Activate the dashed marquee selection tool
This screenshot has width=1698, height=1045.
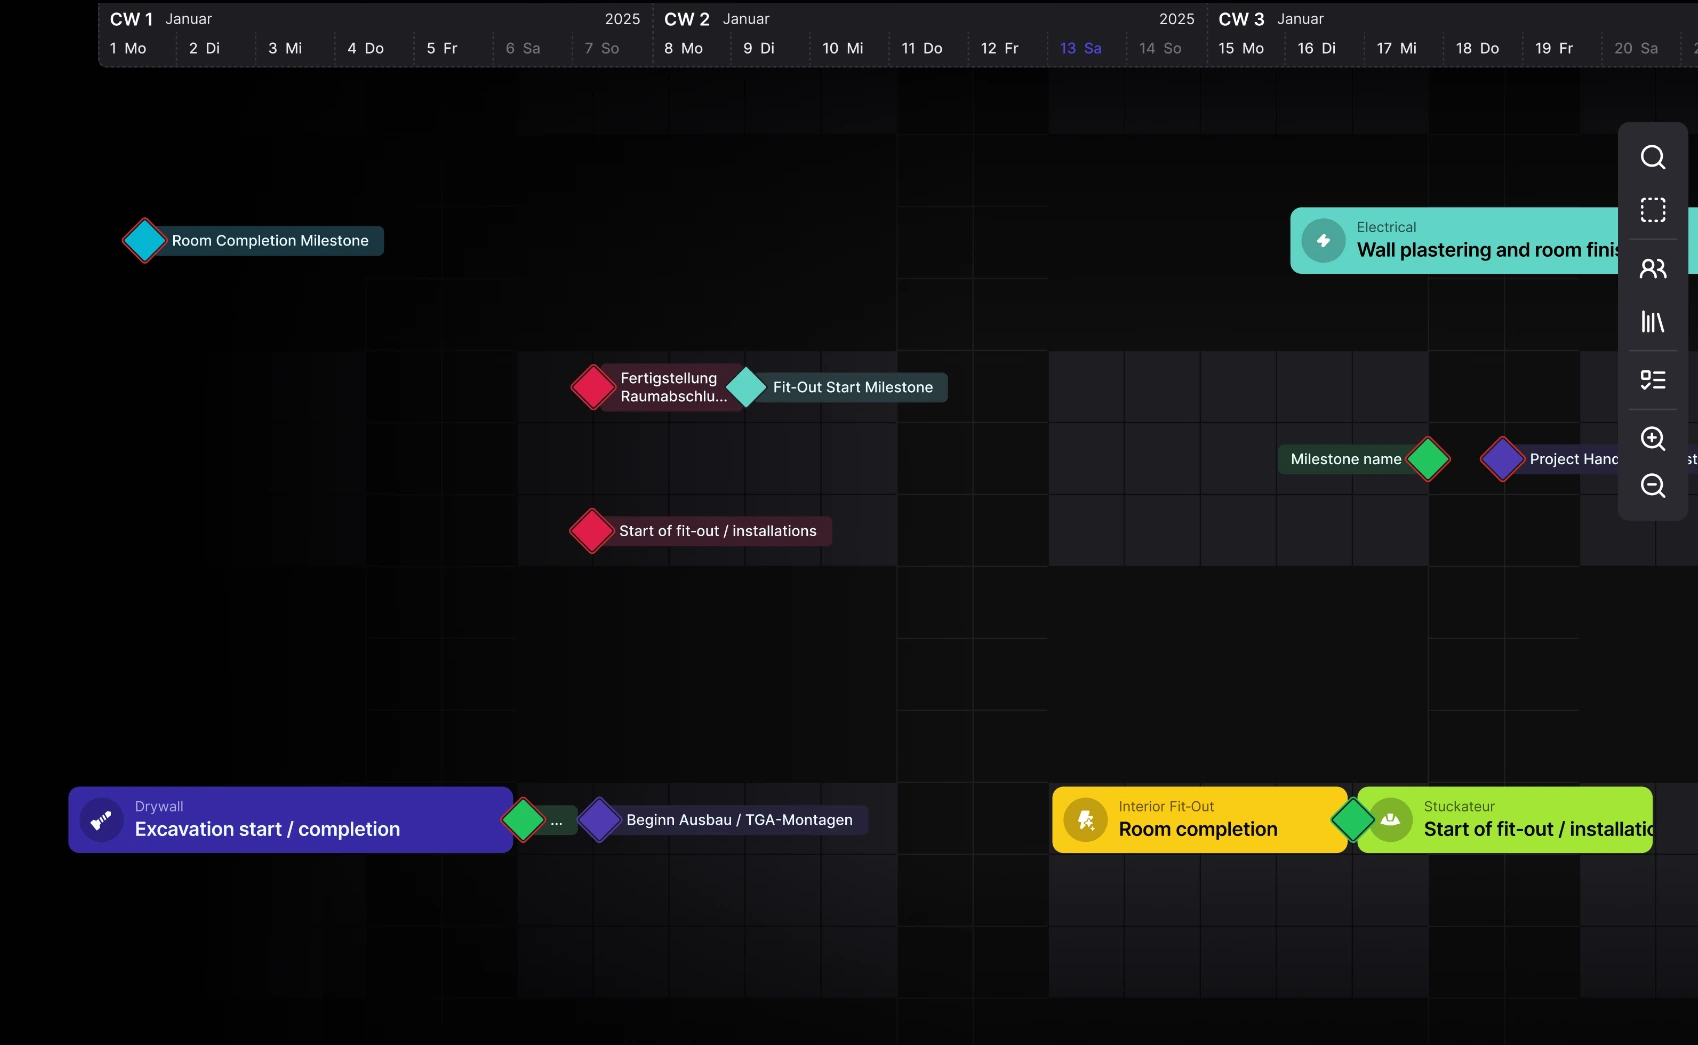(1653, 210)
